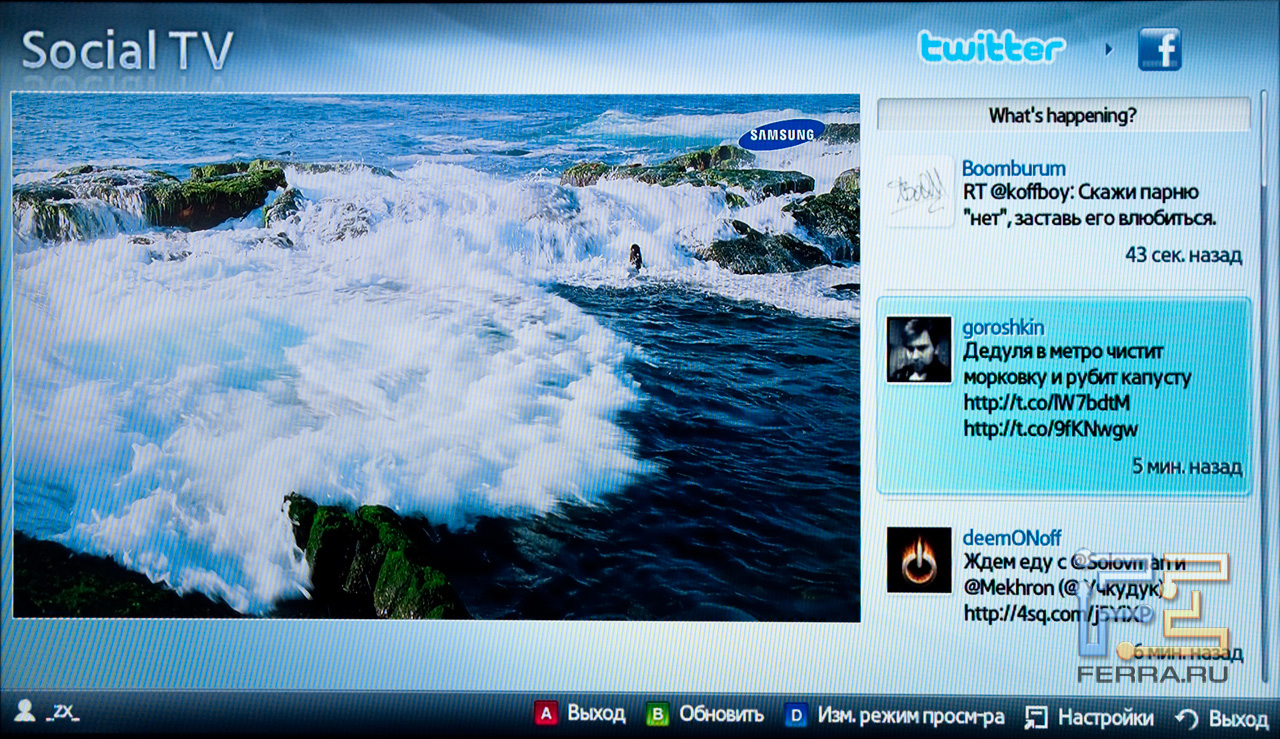
Task: Open the http://t.co/lW7bdtM link
Action: point(1047,403)
